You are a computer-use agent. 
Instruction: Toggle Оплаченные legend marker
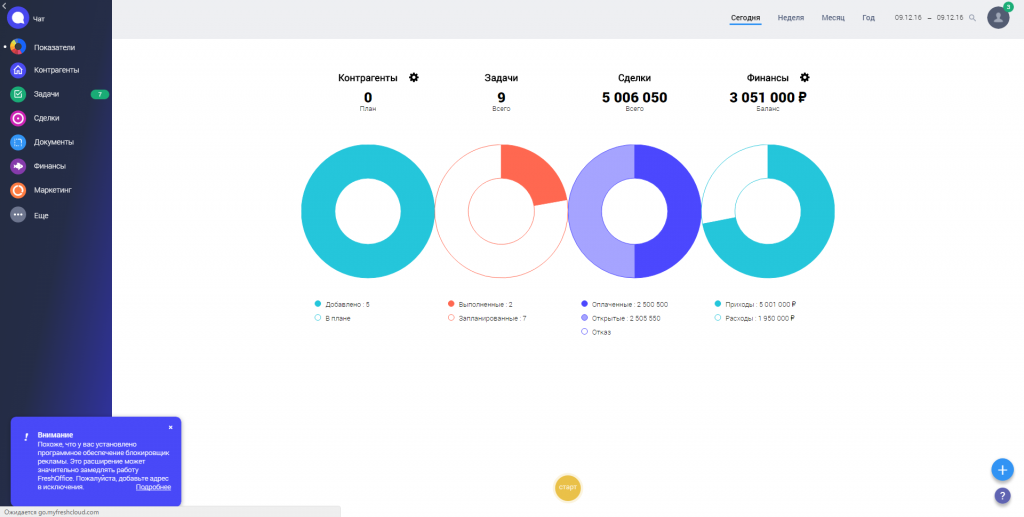[x=584, y=304]
